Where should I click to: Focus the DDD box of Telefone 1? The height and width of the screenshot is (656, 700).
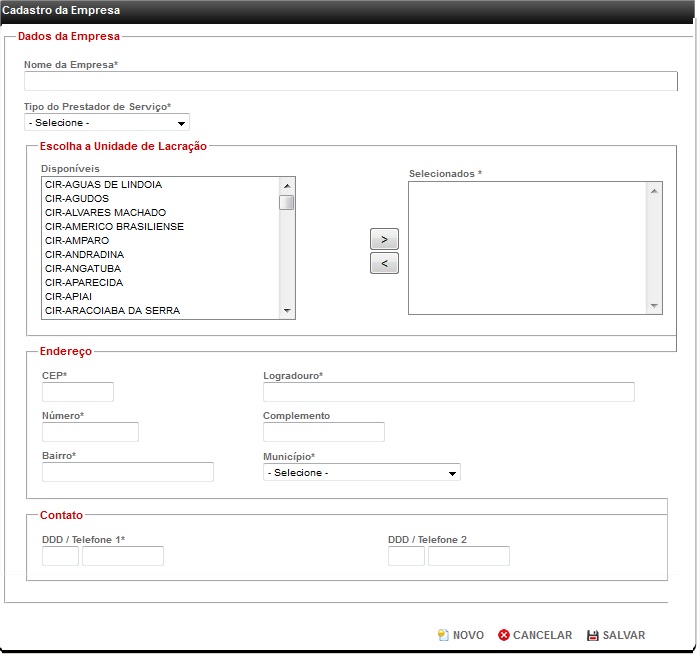coord(61,558)
